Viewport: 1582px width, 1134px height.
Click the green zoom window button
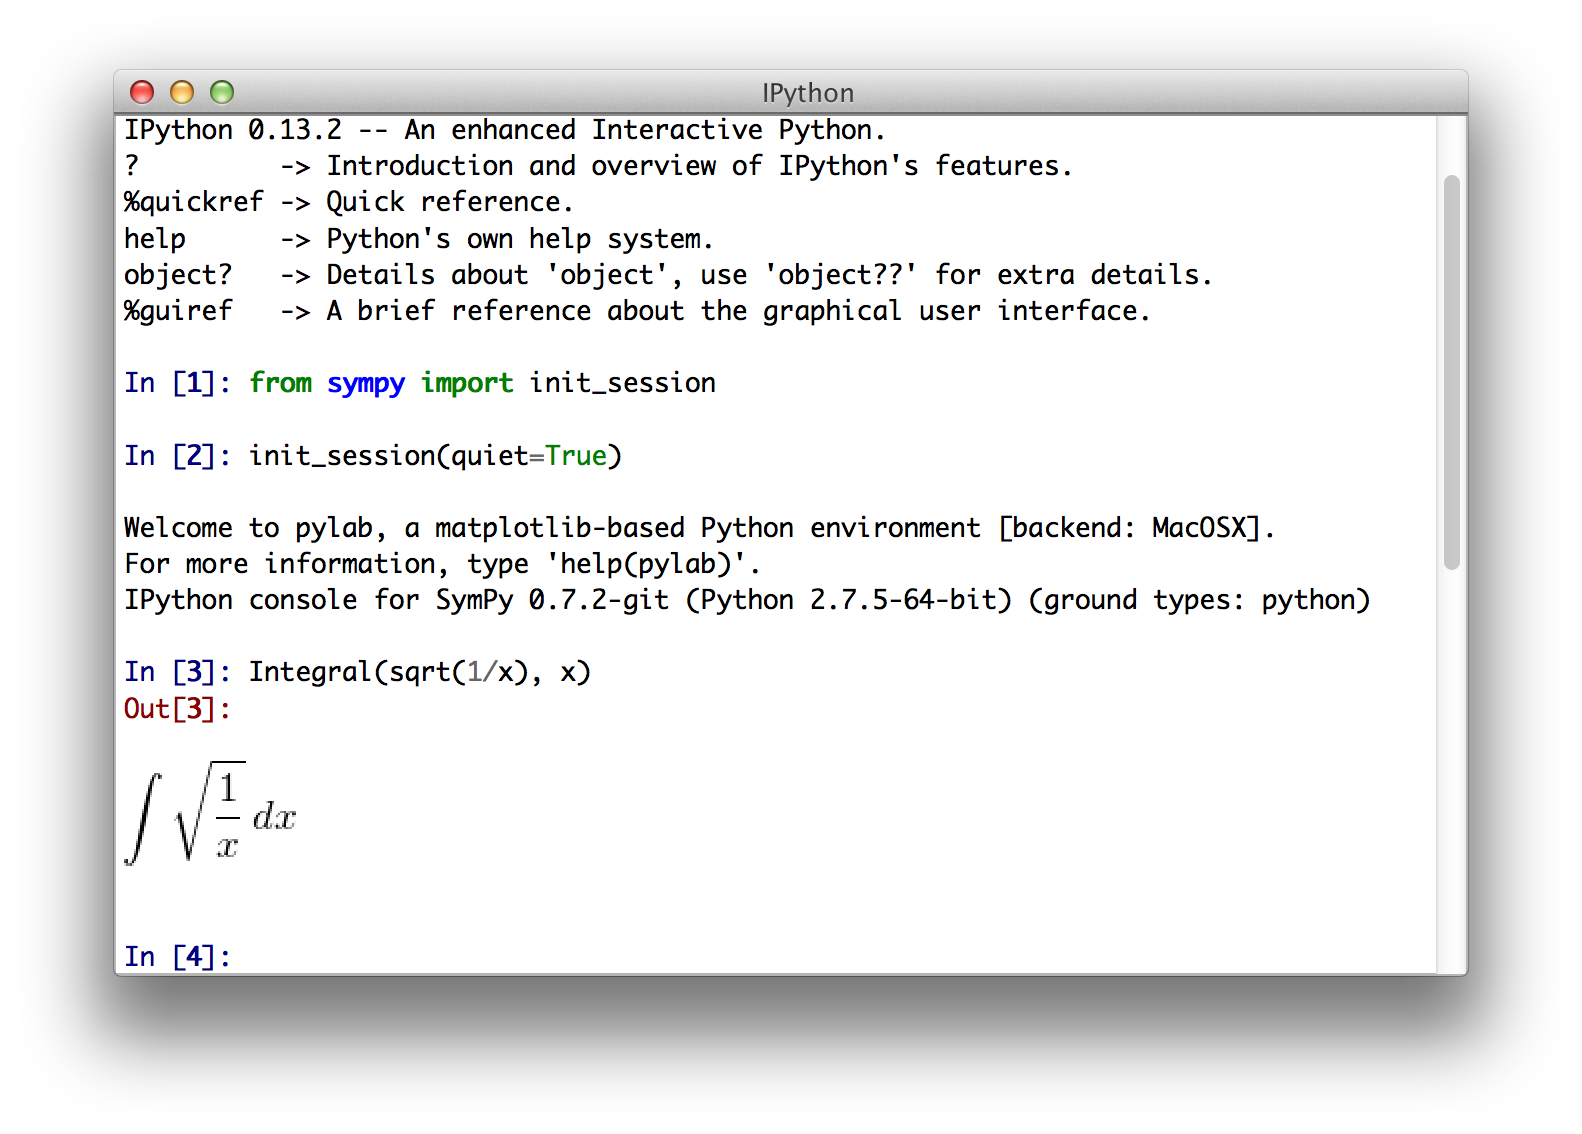point(222,92)
